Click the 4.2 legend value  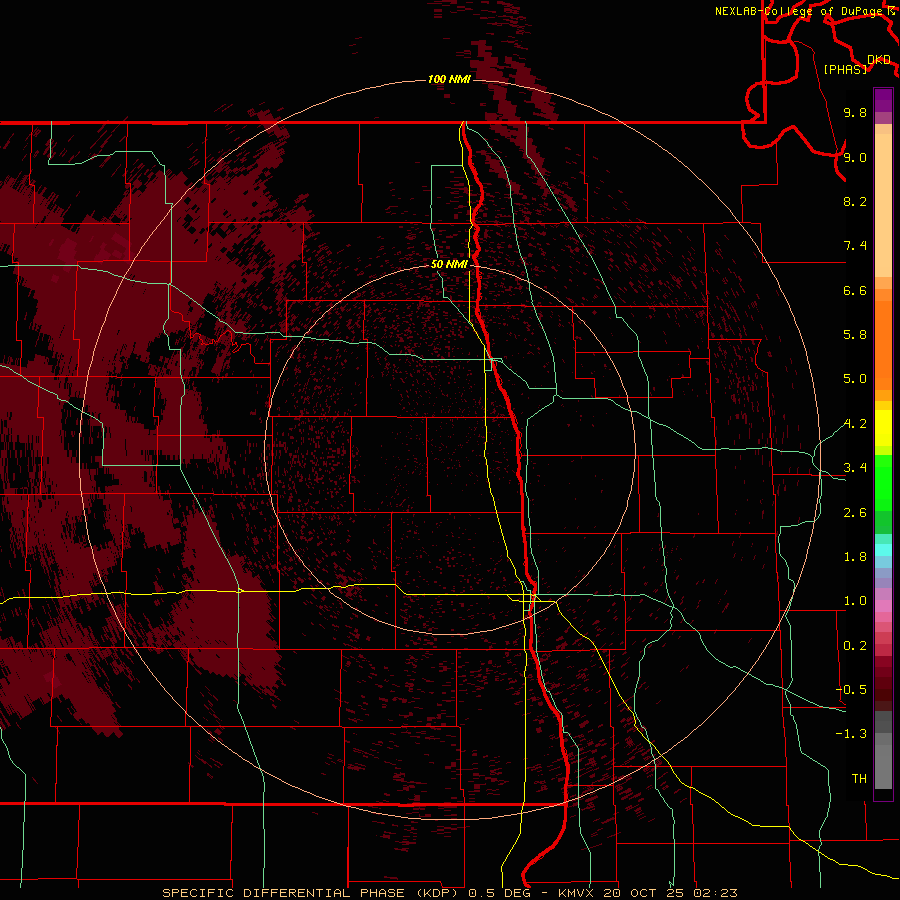tap(855, 424)
